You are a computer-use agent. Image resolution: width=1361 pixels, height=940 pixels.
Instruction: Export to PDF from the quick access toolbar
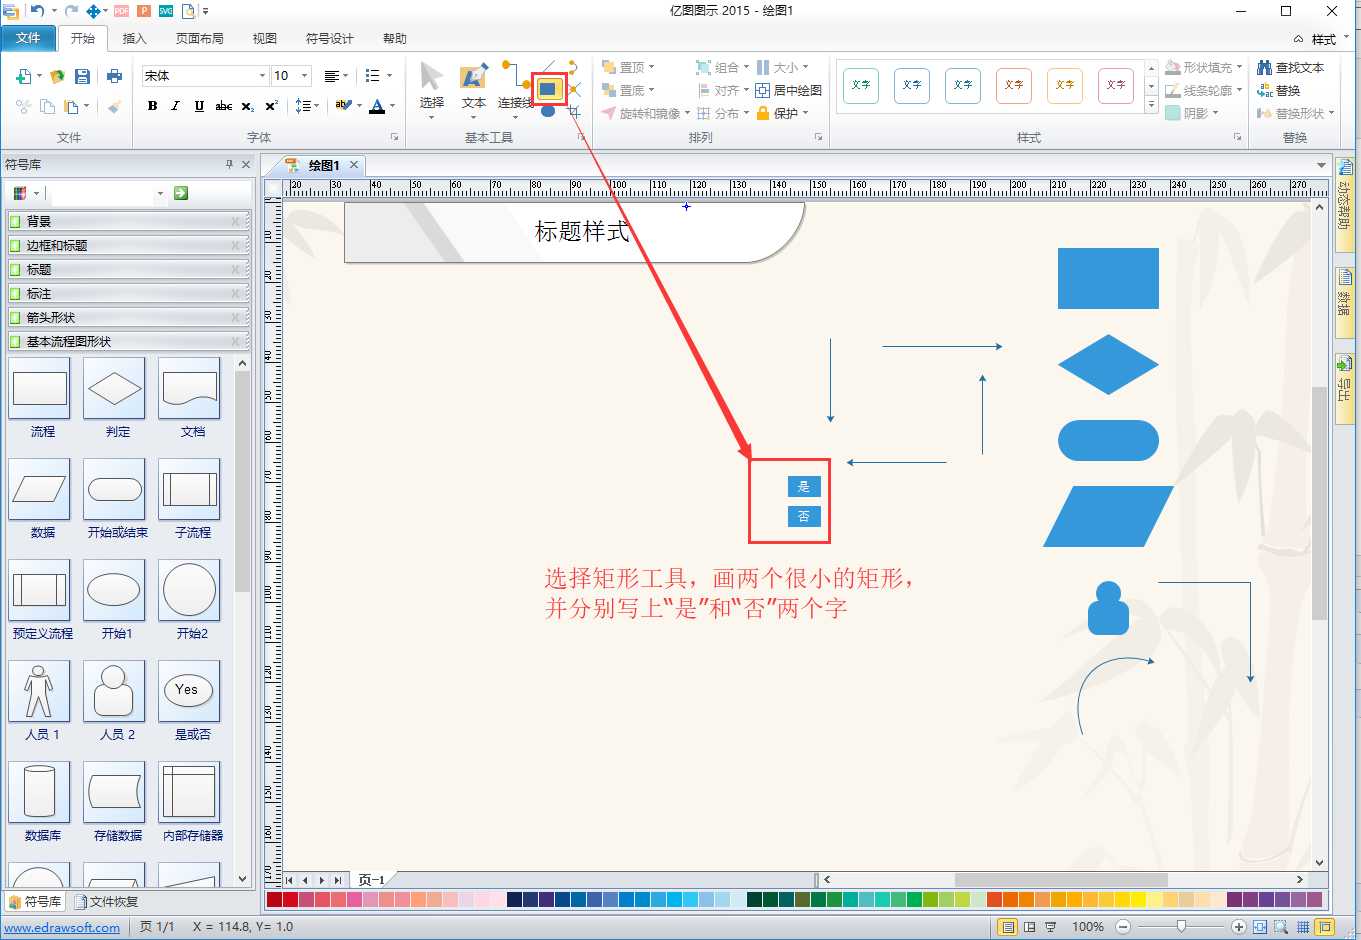click(121, 11)
